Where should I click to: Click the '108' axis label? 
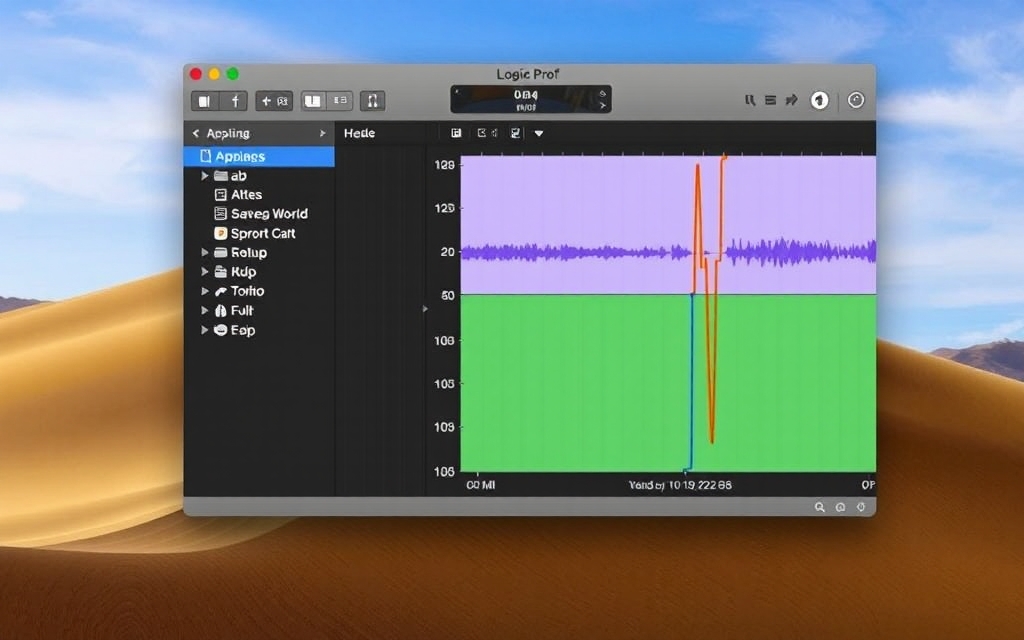pyautogui.click(x=444, y=340)
